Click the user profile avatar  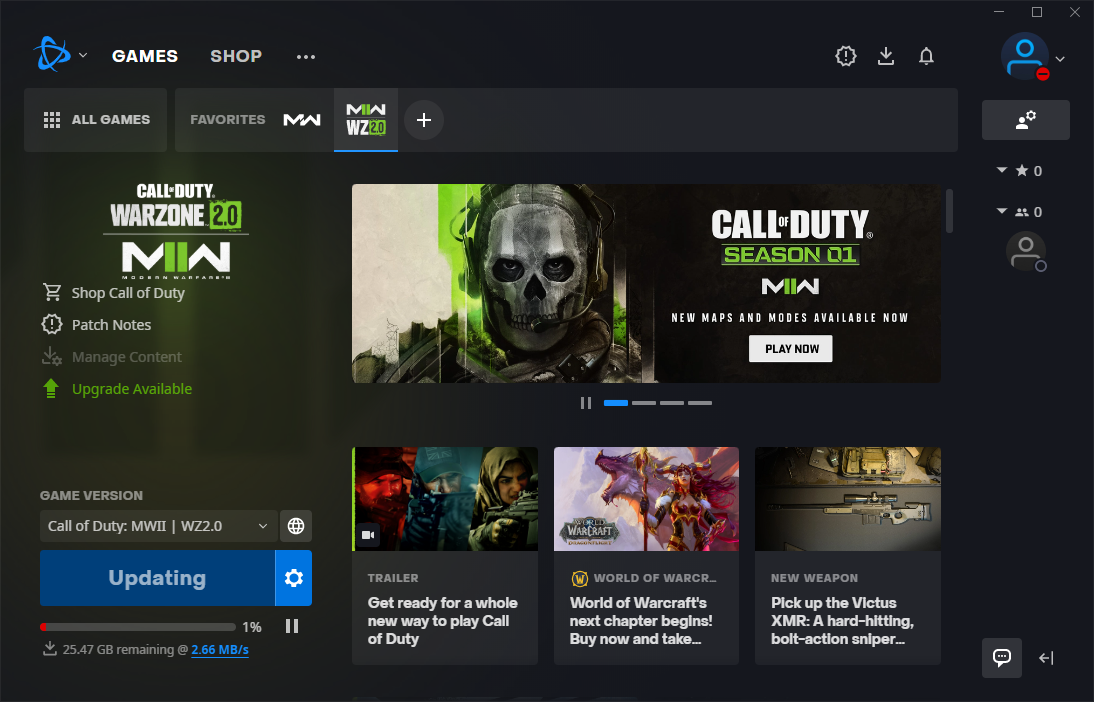coord(1024,56)
